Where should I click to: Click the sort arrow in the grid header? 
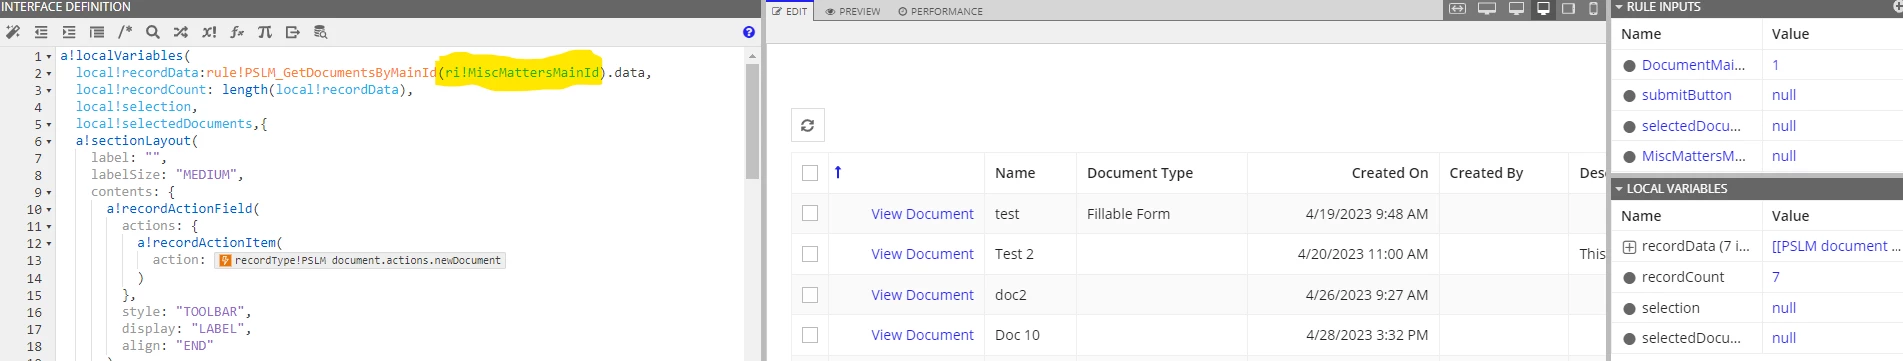838,172
